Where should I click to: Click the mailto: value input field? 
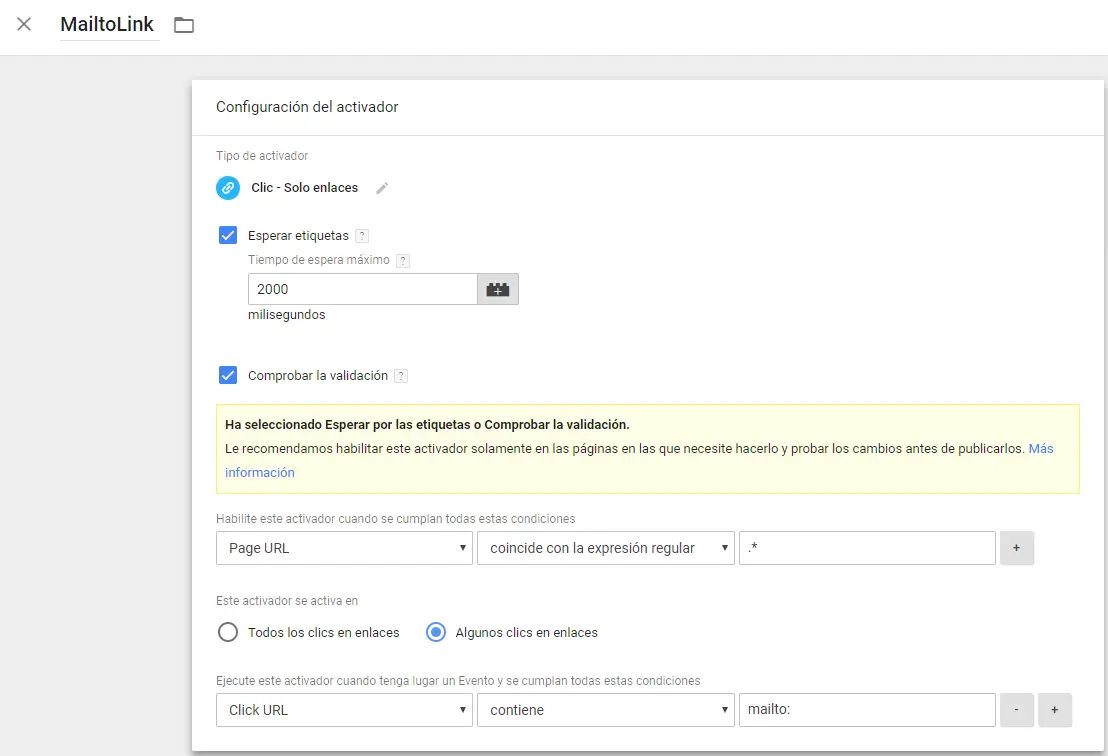[866, 710]
